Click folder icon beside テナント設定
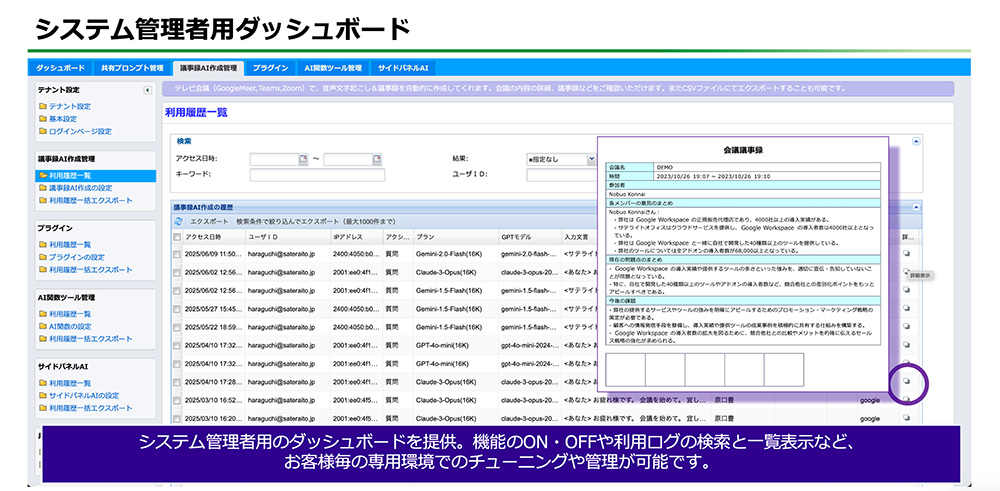This screenshot has width=1000, height=491. 43,106
